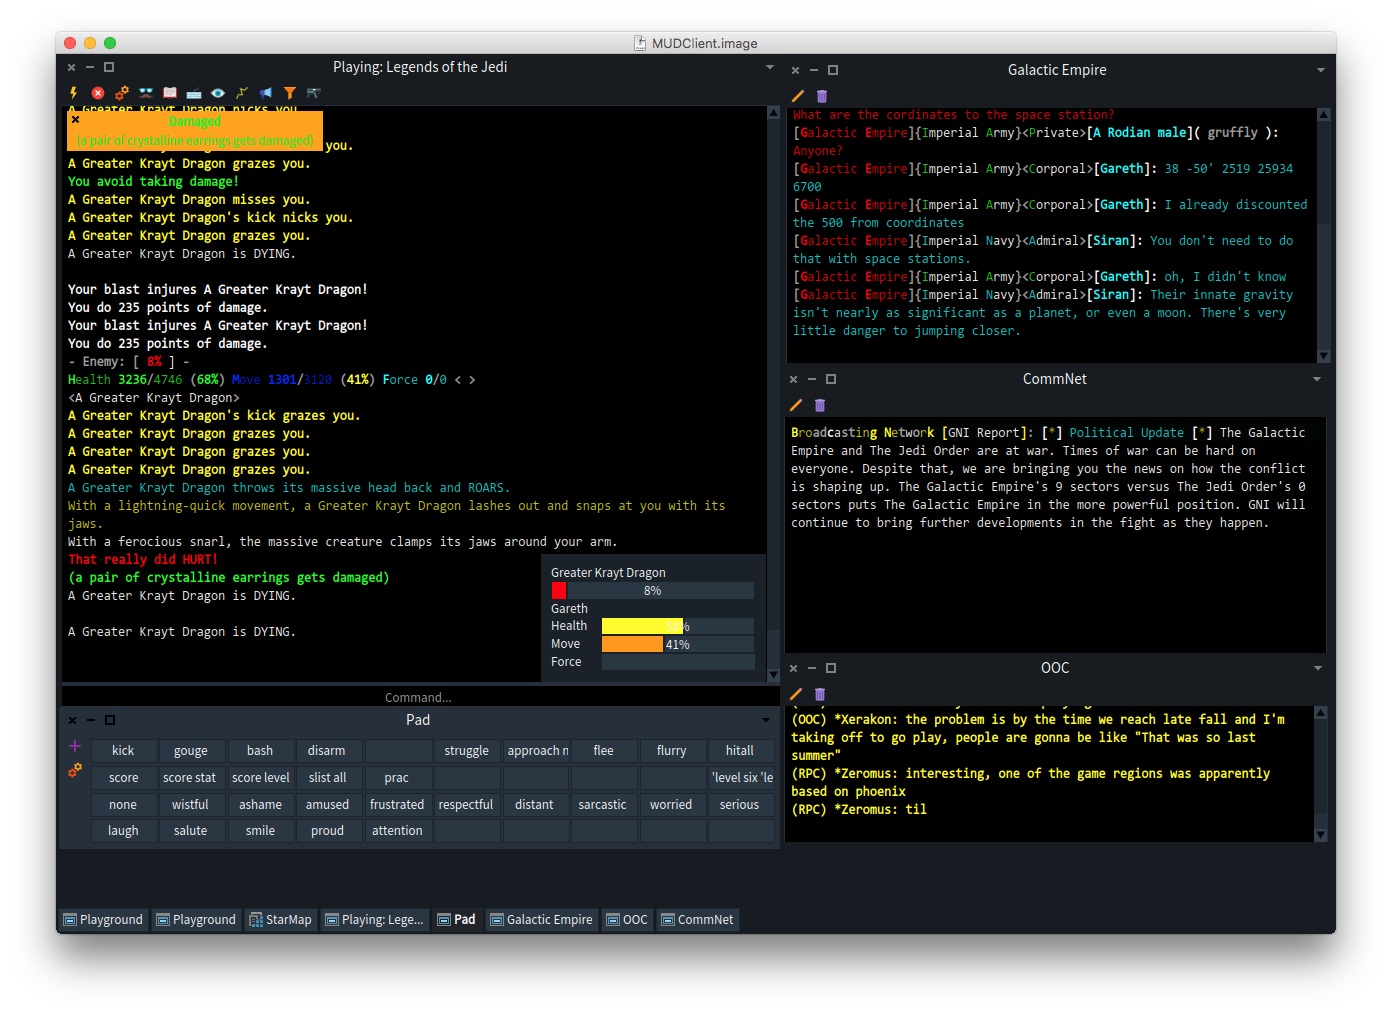Viewport: 1392px width, 1014px height.
Task: Click the open book icon
Action: tap(170, 93)
